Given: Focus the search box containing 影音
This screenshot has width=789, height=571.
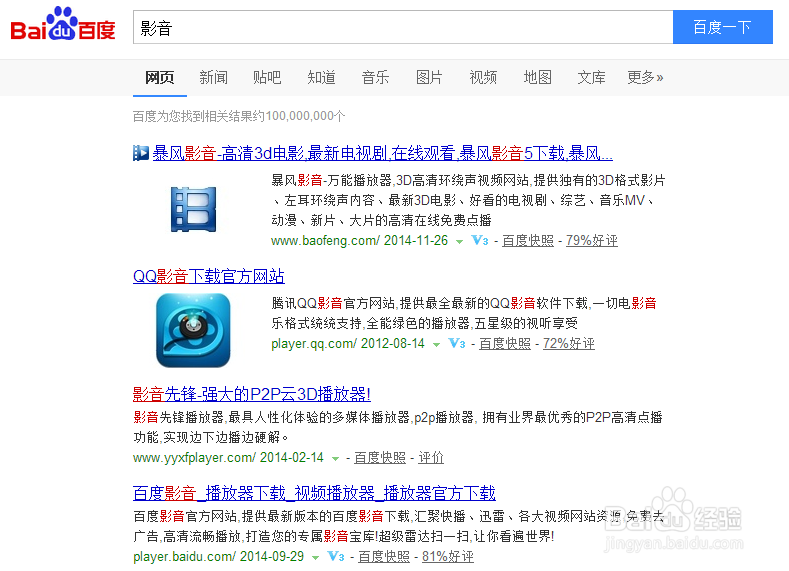Looking at the screenshot, I should tap(403, 27).
